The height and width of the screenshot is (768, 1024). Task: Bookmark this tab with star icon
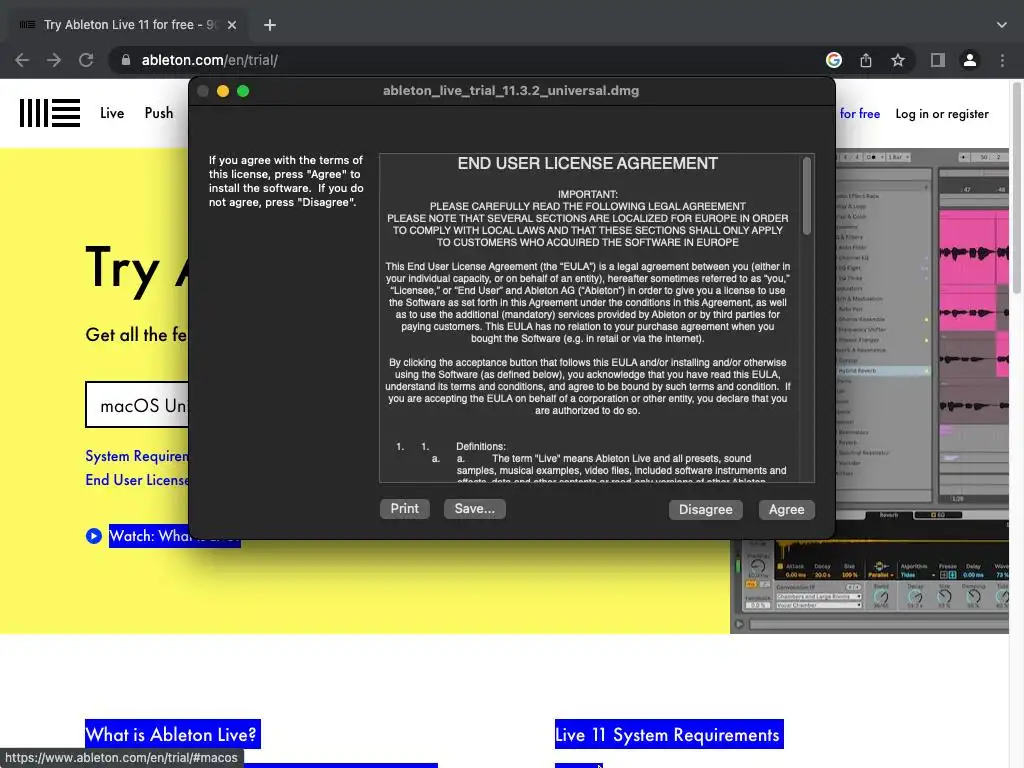(x=898, y=60)
